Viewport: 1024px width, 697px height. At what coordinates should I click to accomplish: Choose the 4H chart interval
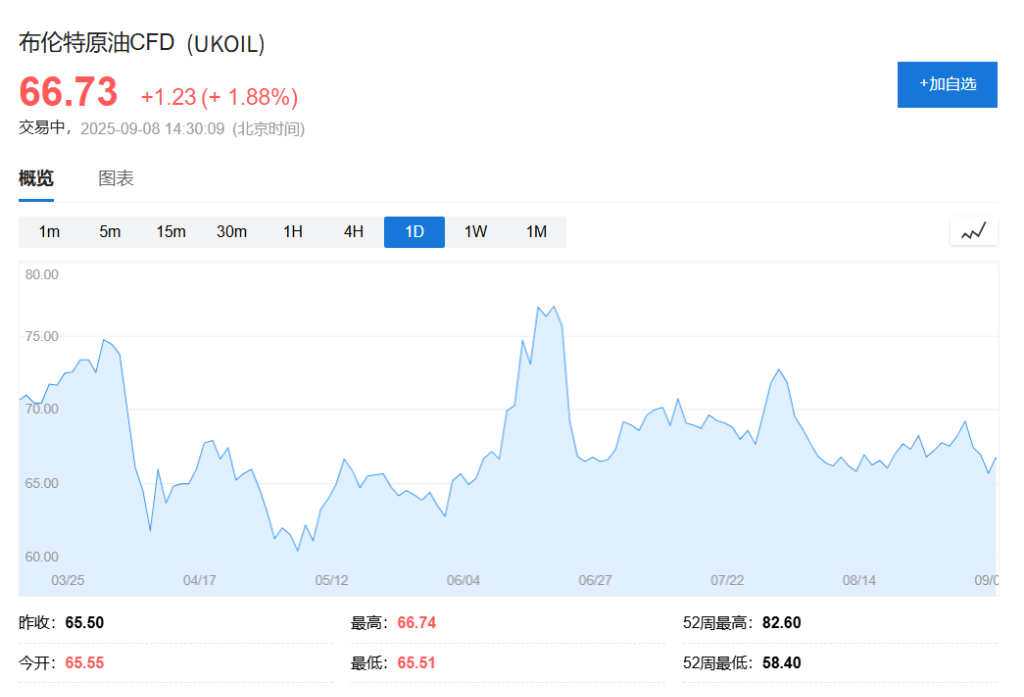[354, 232]
